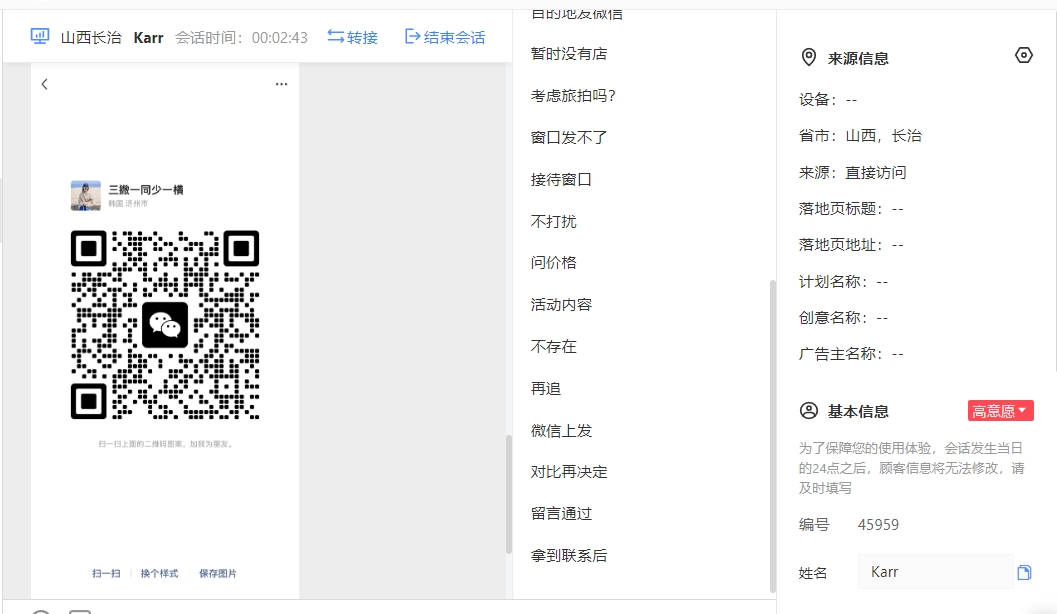Select quick reply 不打扰

pos(553,221)
